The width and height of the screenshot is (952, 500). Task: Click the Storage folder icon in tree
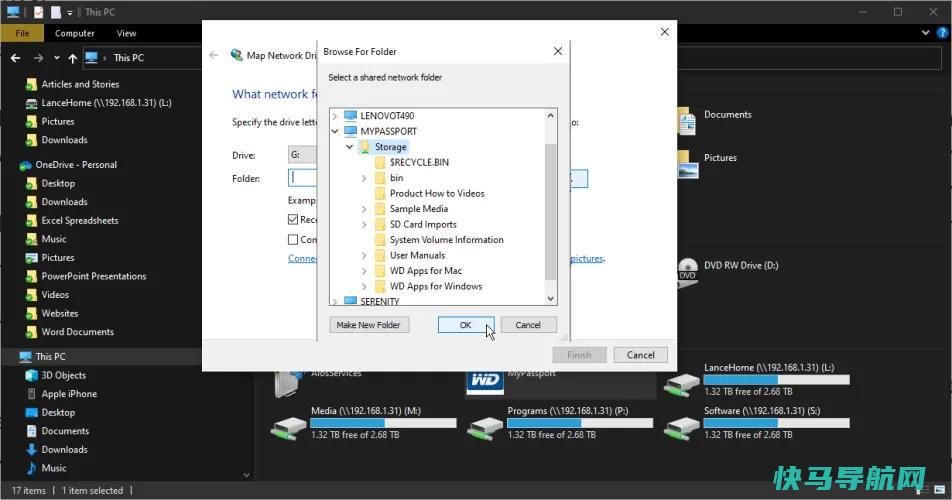[365, 147]
